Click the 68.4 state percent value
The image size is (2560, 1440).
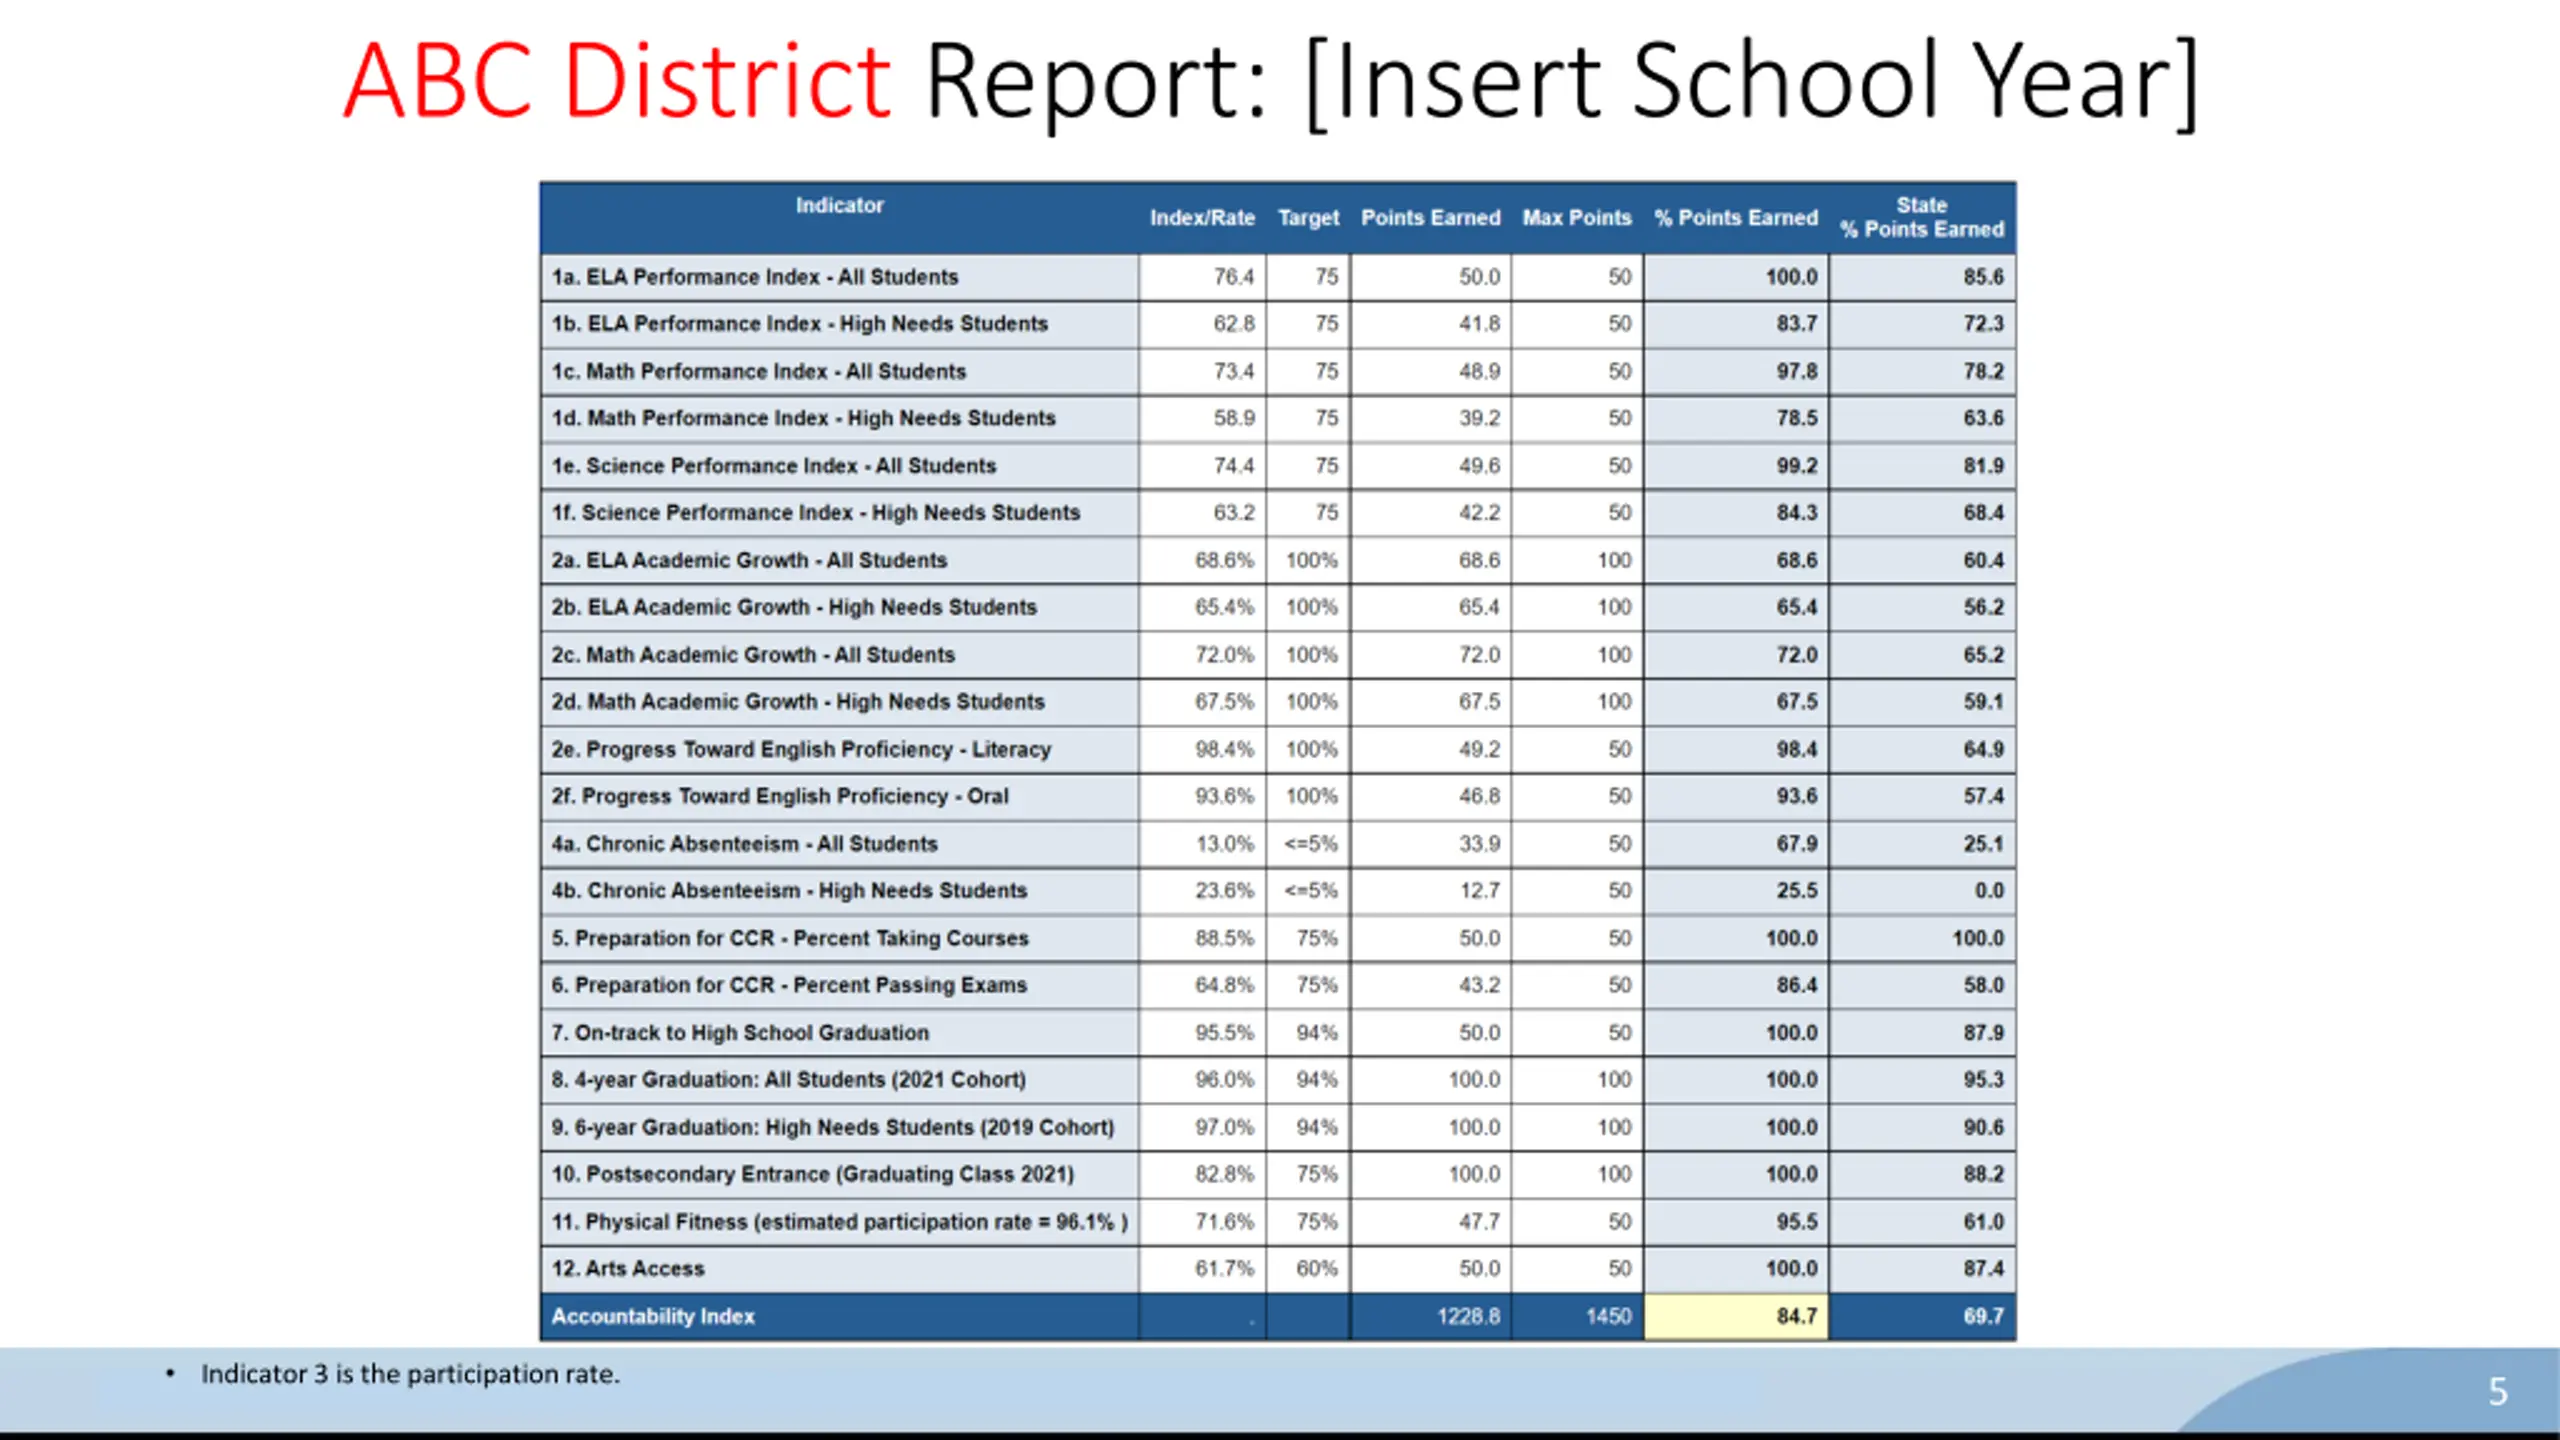click(1983, 512)
